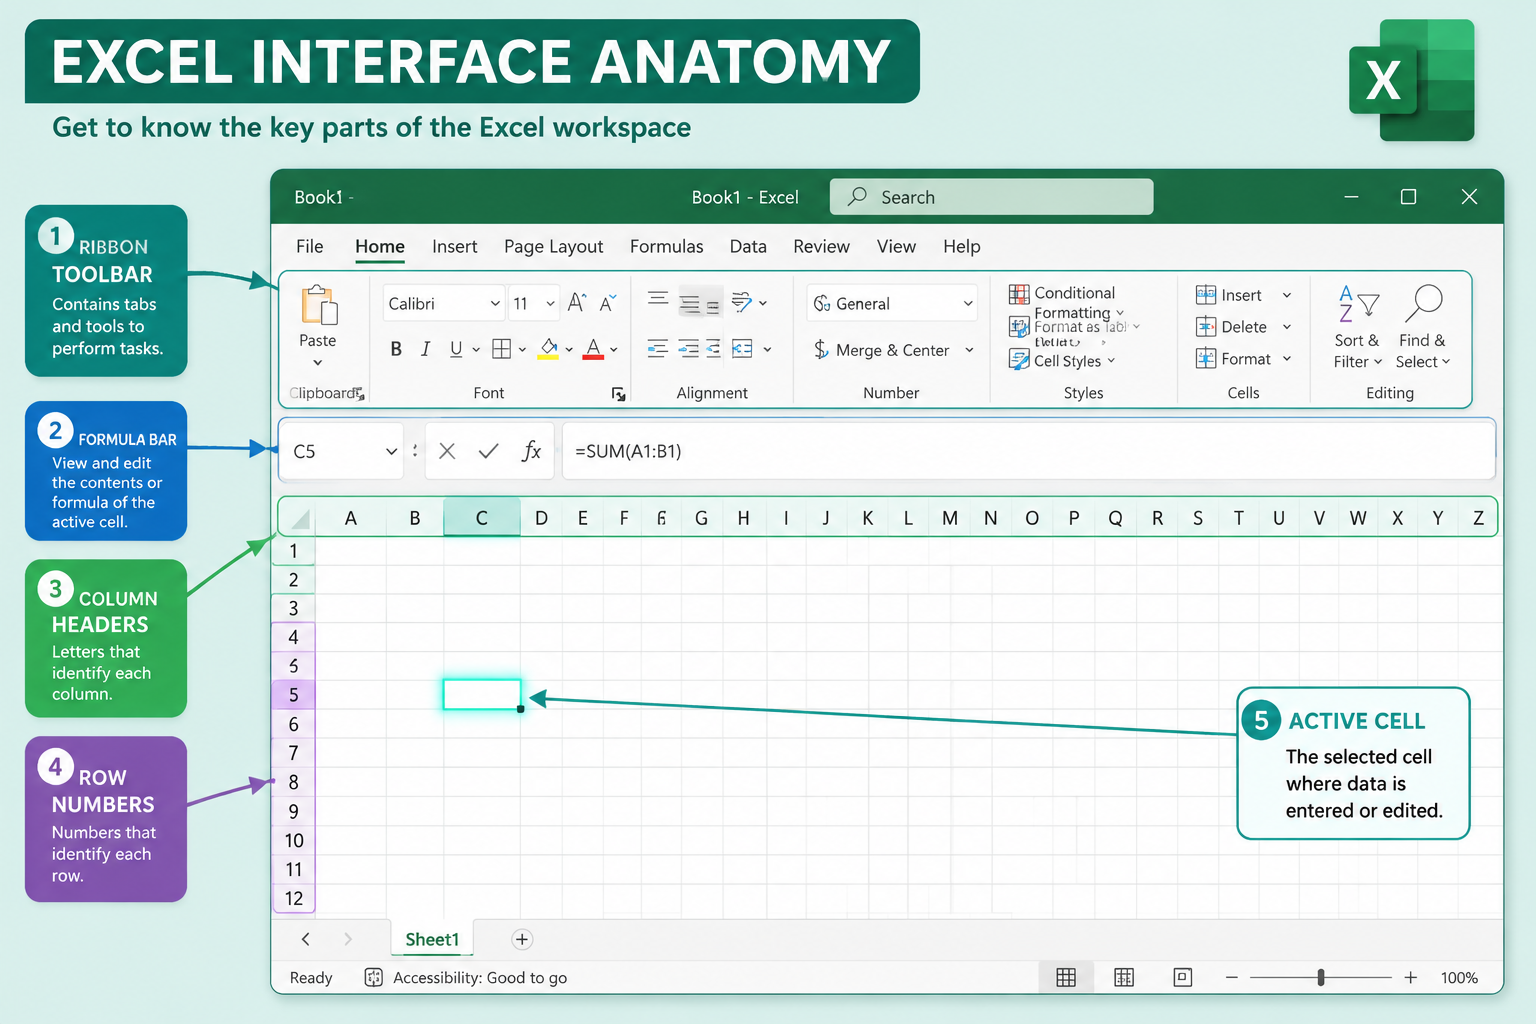Apply the red font color A

tap(594, 349)
